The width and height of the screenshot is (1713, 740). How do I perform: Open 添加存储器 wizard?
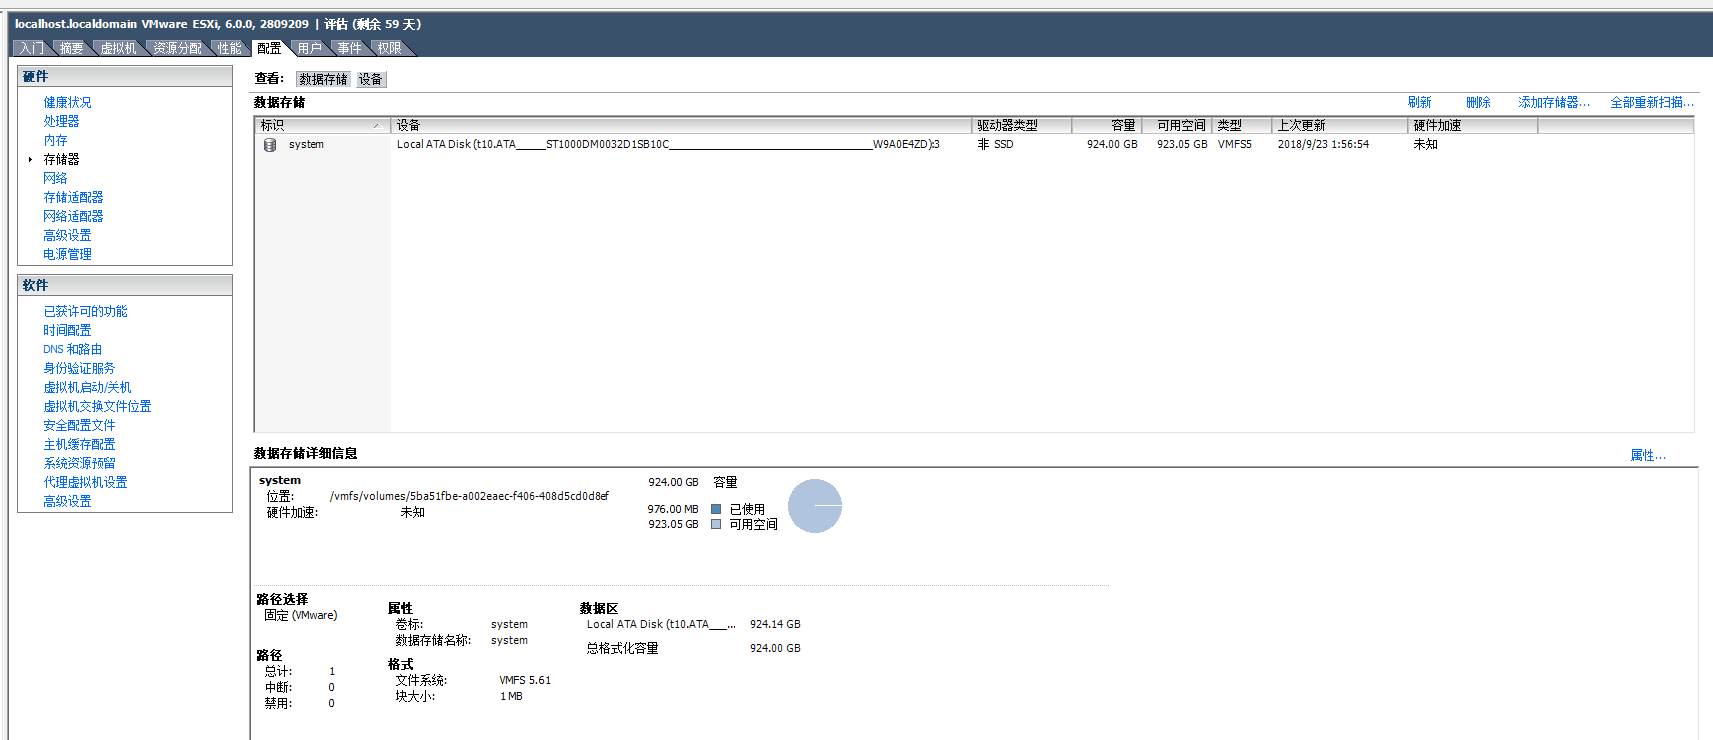pos(1553,102)
